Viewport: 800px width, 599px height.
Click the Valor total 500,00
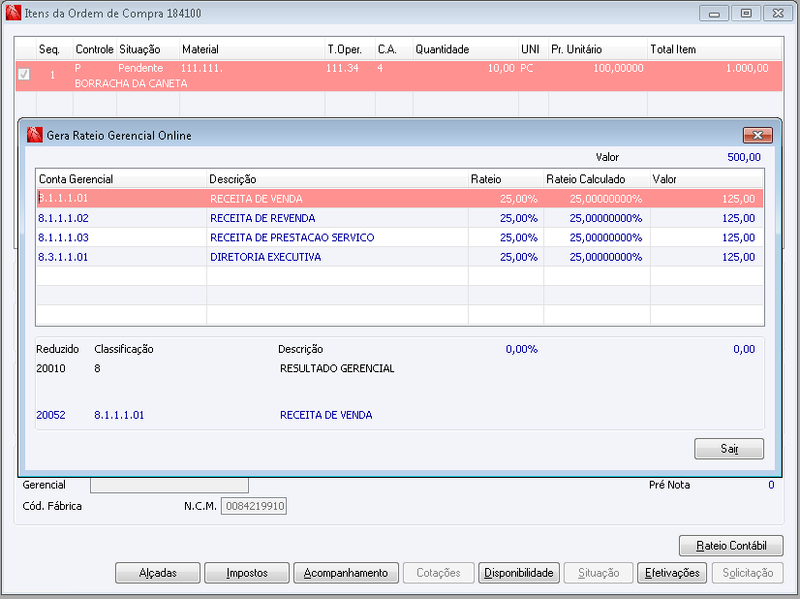coord(743,157)
